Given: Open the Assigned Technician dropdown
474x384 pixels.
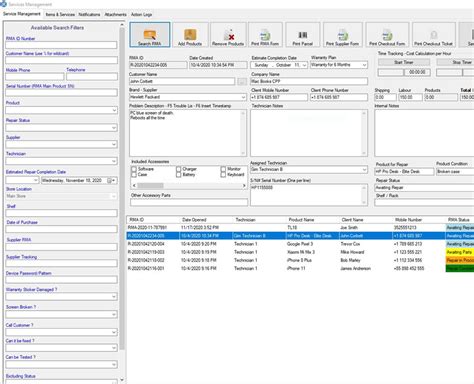Looking at the screenshot, I should (x=364, y=170).
